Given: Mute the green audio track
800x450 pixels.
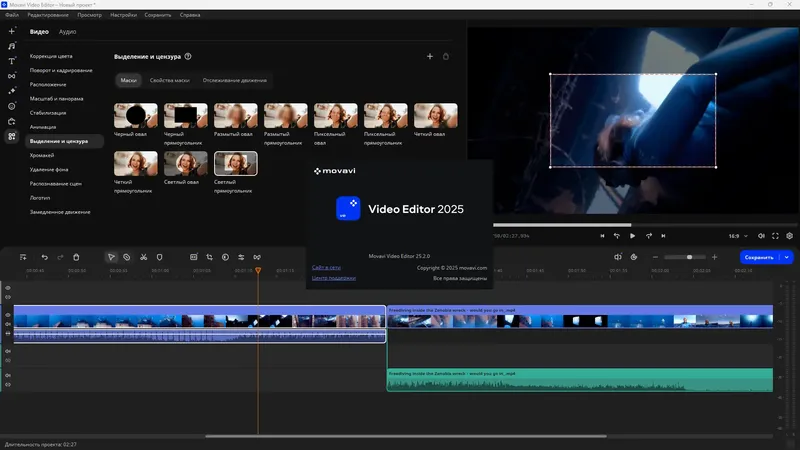Looking at the screenshot, I should click(8, 376).
